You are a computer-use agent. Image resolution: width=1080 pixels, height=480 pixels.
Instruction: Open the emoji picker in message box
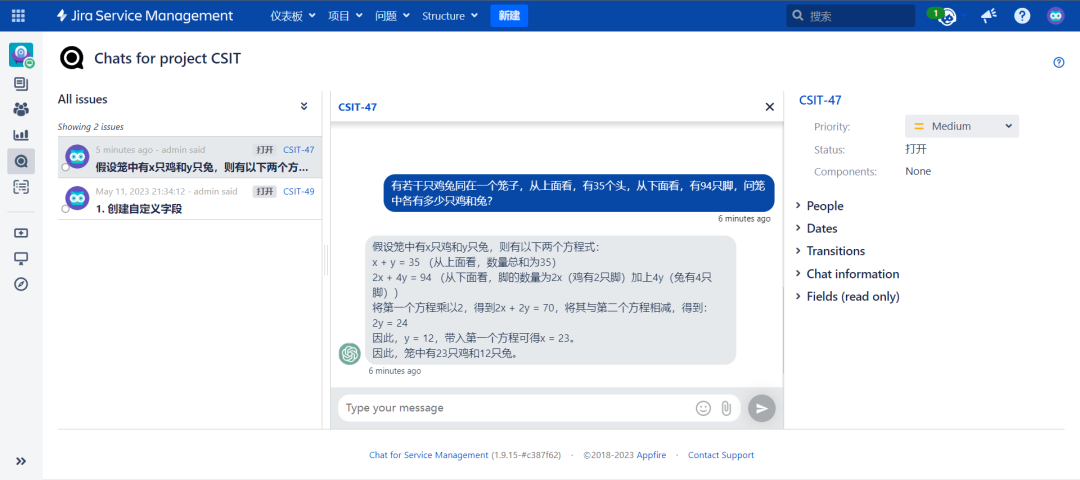(703, 408)
